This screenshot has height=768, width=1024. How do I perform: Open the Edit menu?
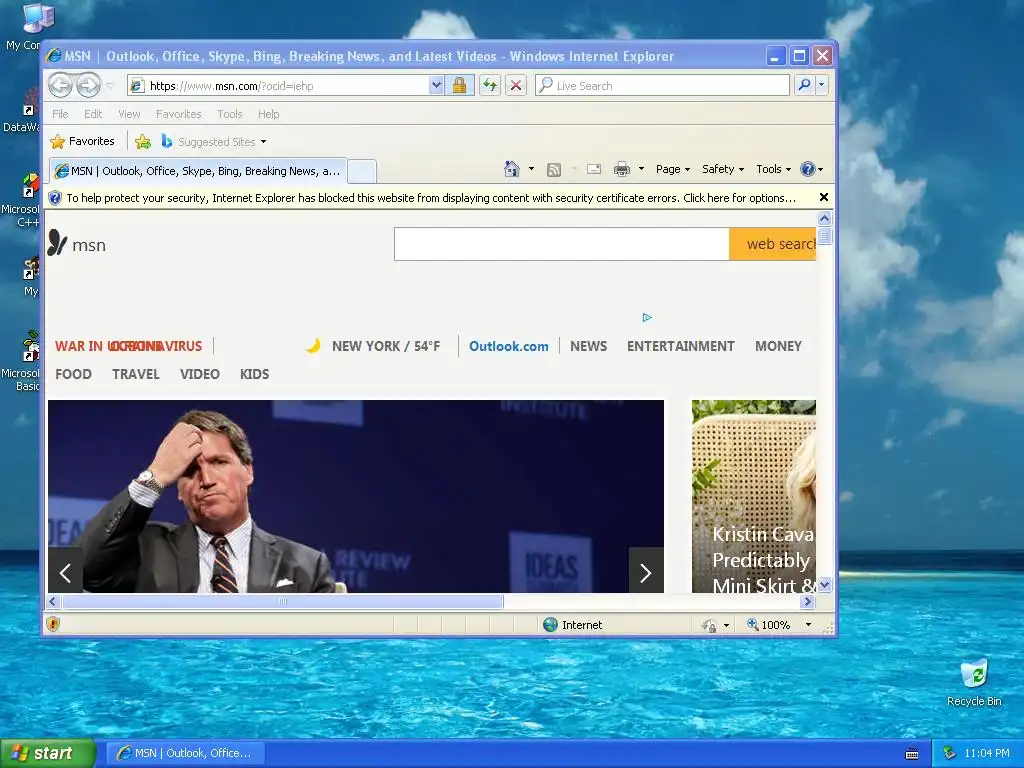93,114
